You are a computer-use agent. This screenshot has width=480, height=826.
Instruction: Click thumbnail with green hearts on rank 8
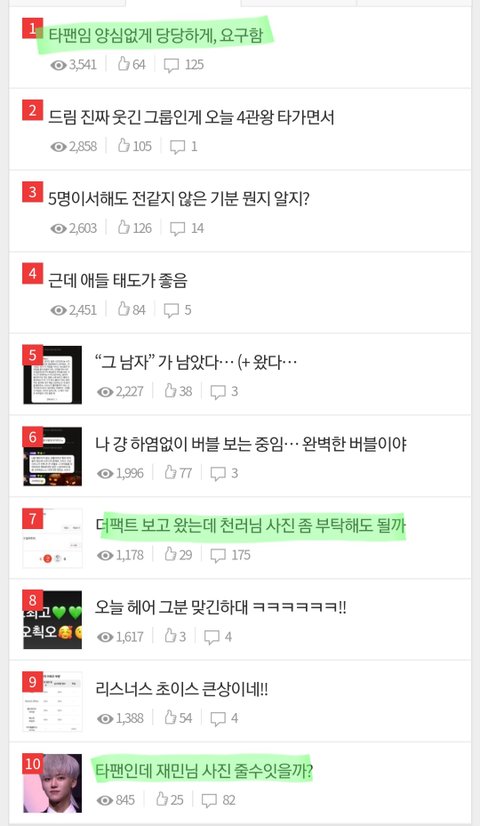[53, 620]
